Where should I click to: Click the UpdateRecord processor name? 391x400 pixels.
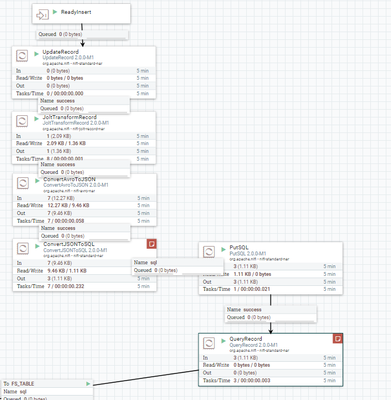(61, 52)
